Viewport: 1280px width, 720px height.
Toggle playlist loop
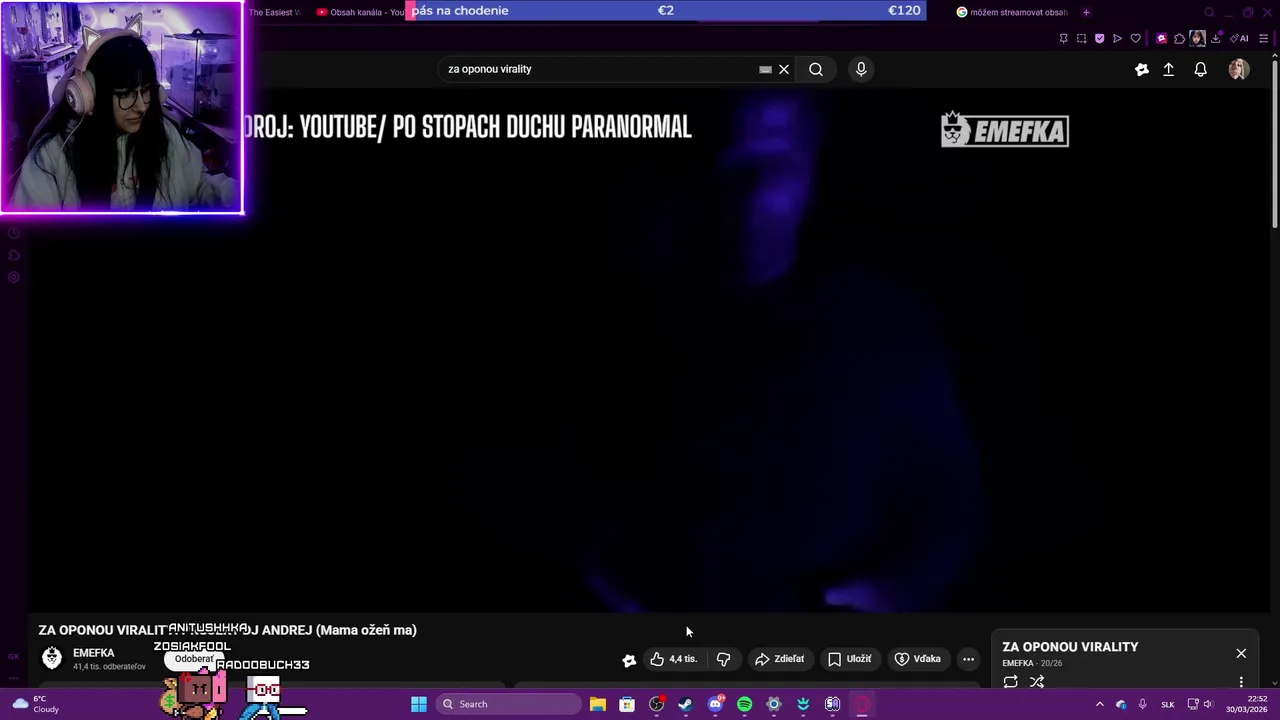pos(1010,682)
